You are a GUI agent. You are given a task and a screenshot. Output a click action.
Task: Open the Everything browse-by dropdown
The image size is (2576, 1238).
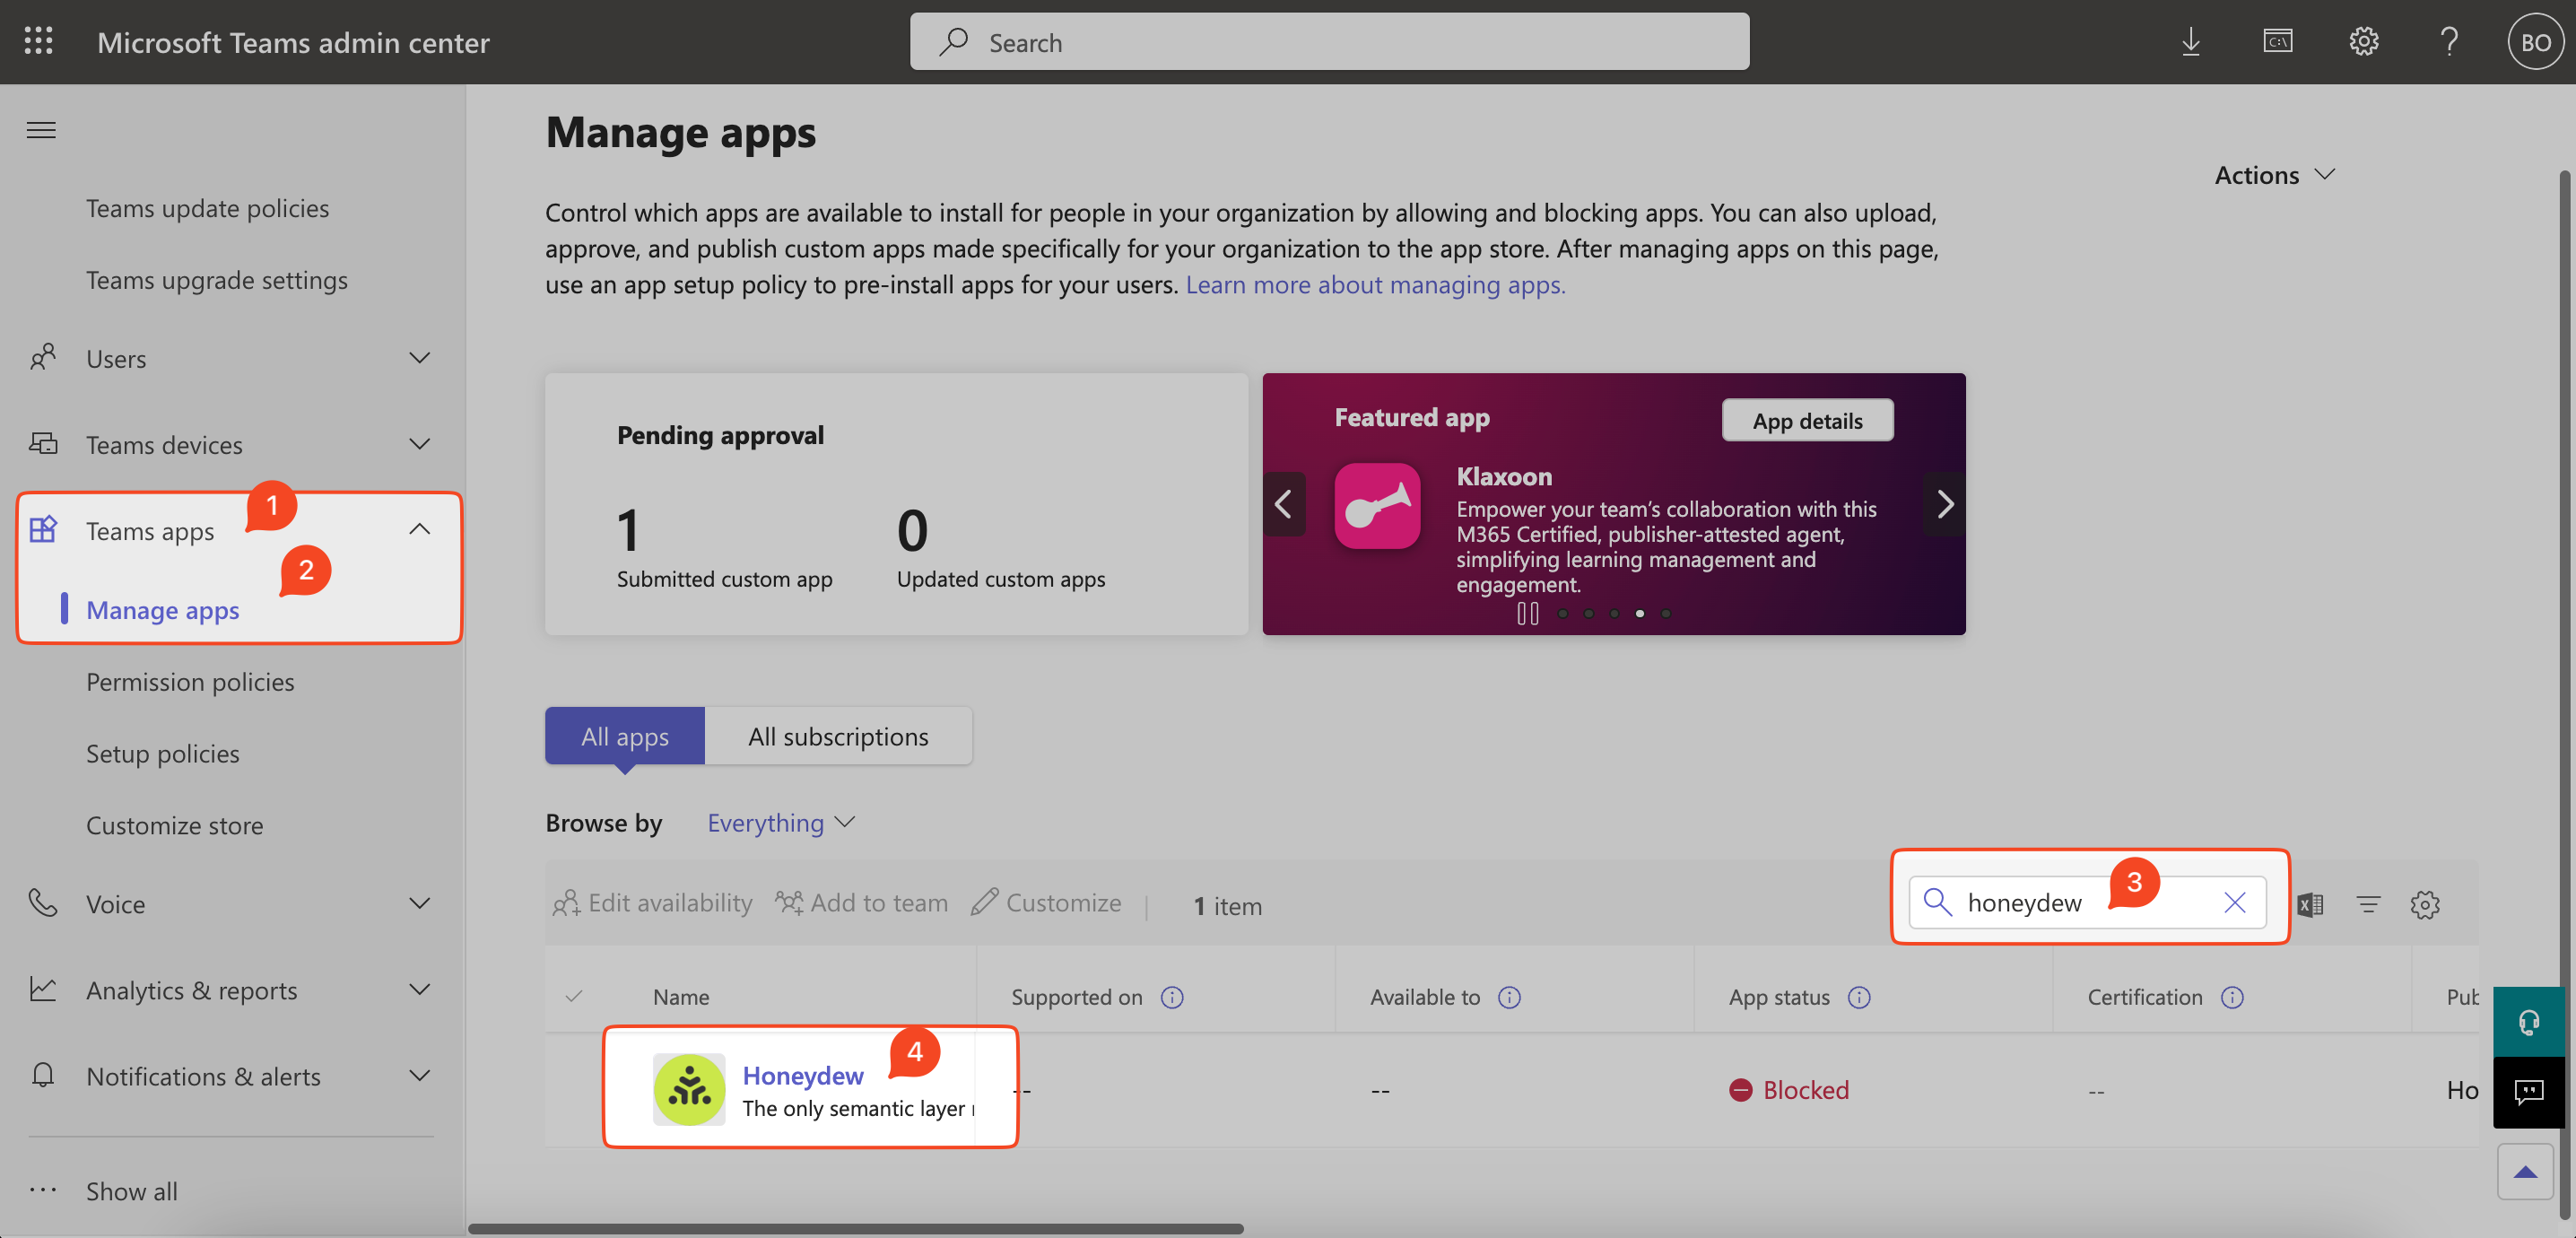click(x=780, y=822)
